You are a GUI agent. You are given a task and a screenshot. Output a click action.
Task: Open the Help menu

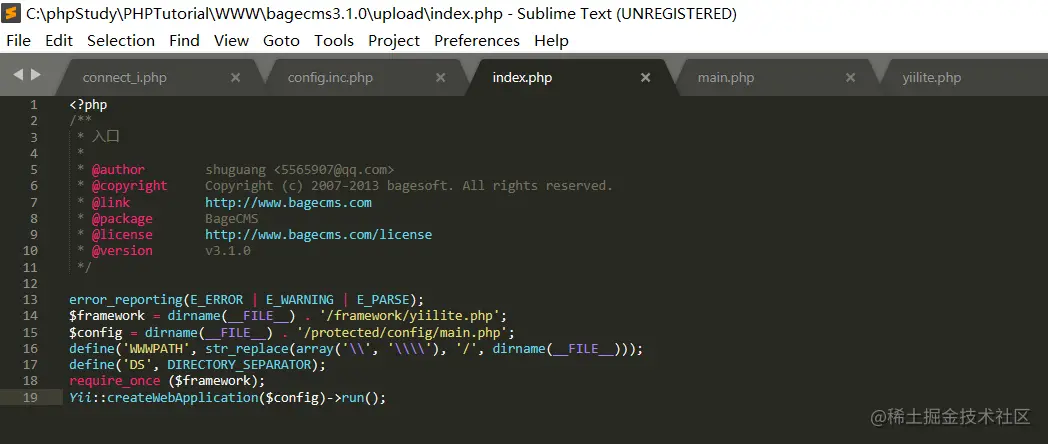[551, 41]
